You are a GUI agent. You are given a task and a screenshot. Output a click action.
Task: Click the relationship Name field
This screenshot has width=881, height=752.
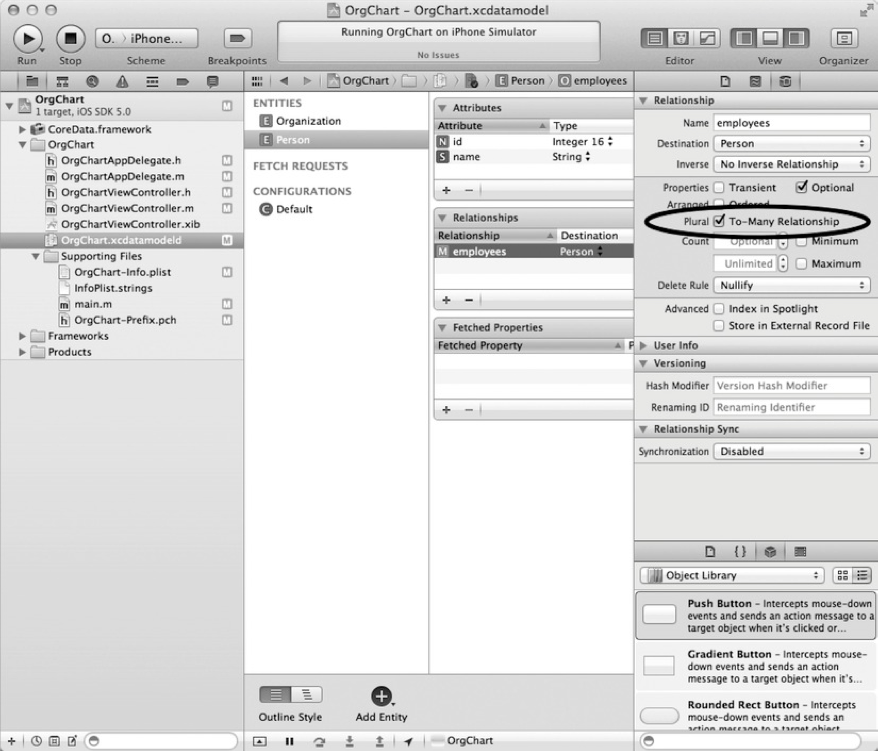pos(792,123)
